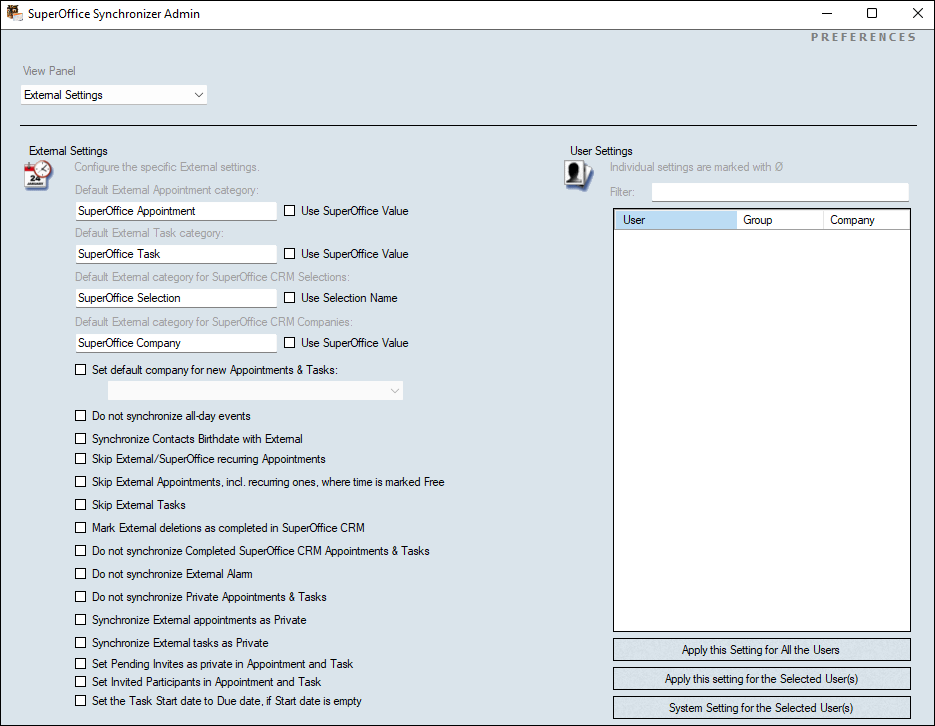This screenshot has width=935, height=726.
Task: Minimize the Synchronizer Admin window
Action: pyautogui.click(x=827, y=13)
